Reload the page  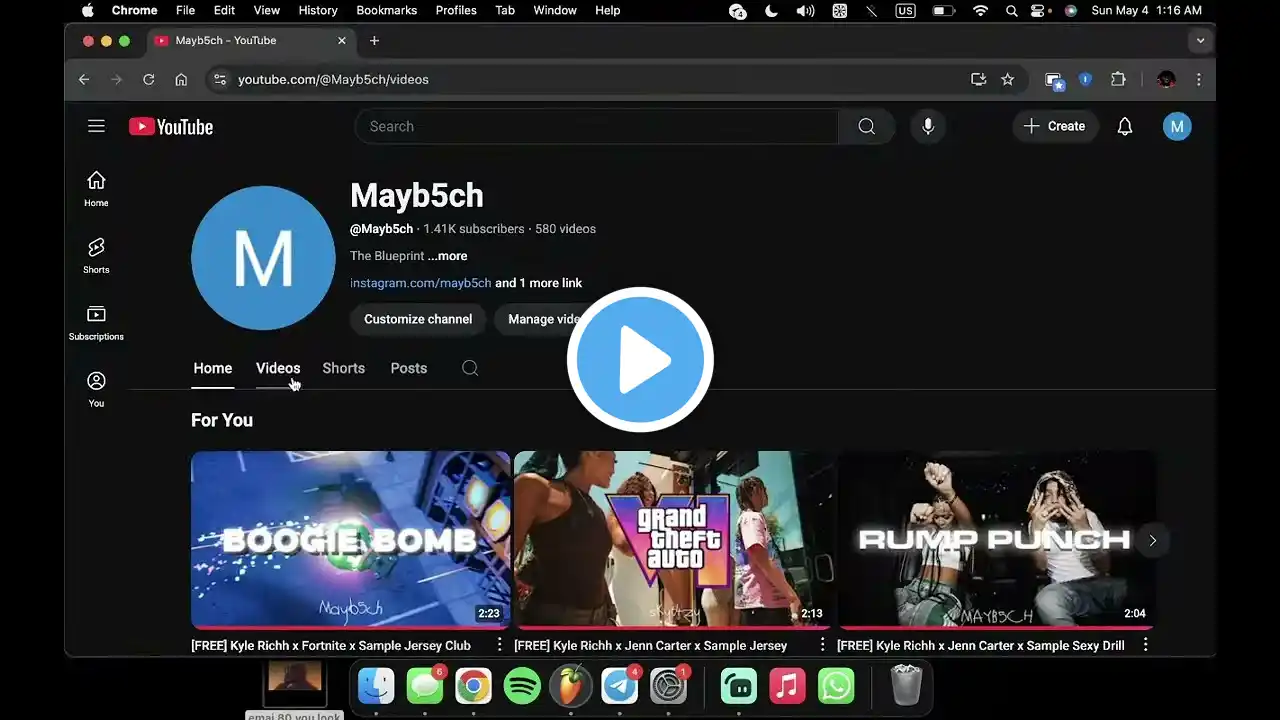pyautogui.click(x=149, y=80)
